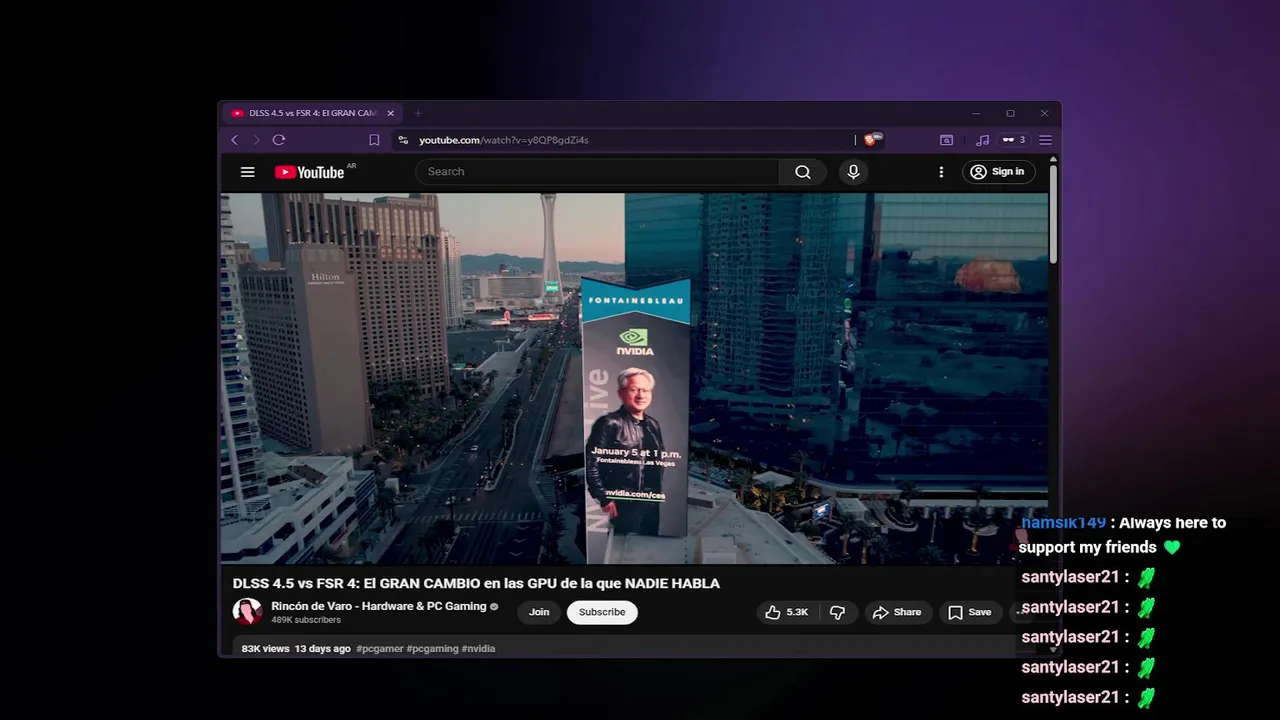Open the Brave Shields lion icon
The image size is (1280, 720).
(870, 140)
